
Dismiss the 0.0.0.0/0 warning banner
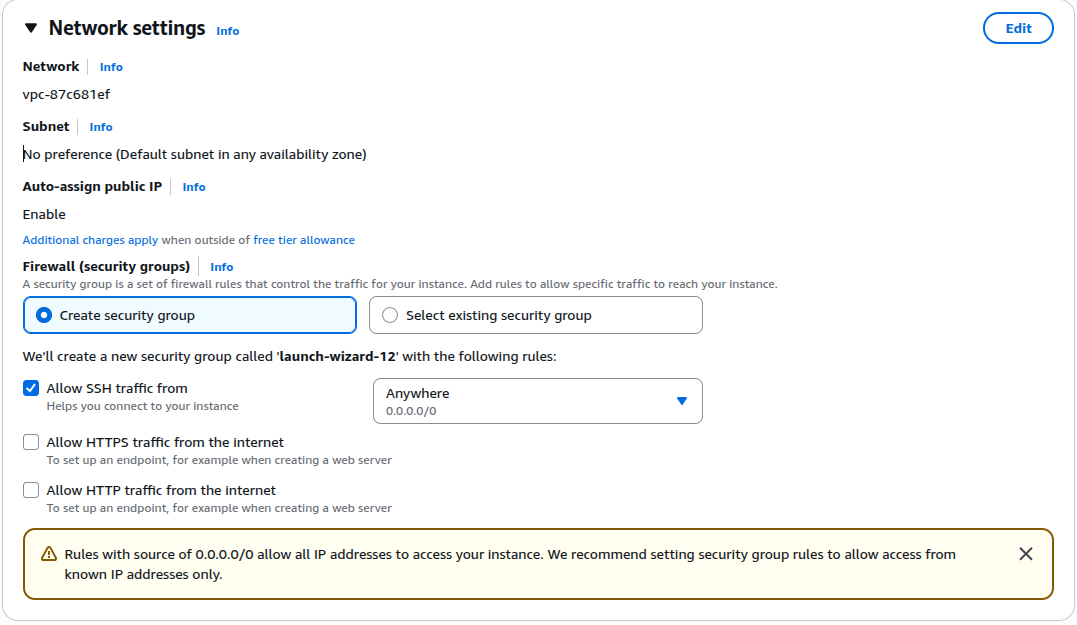pos(1025,554)
